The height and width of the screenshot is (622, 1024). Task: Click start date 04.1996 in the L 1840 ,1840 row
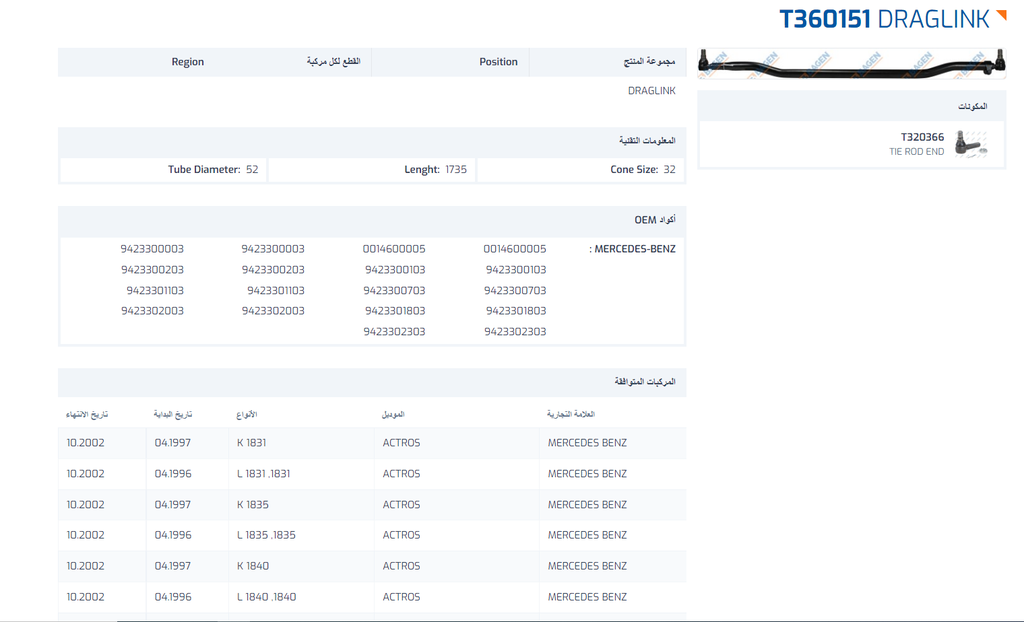click(x=173, y=597)
